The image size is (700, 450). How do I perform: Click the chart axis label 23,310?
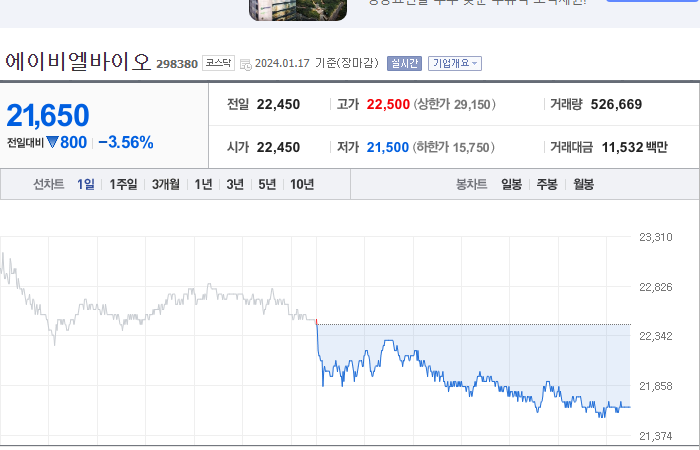(x=655, y=237)
